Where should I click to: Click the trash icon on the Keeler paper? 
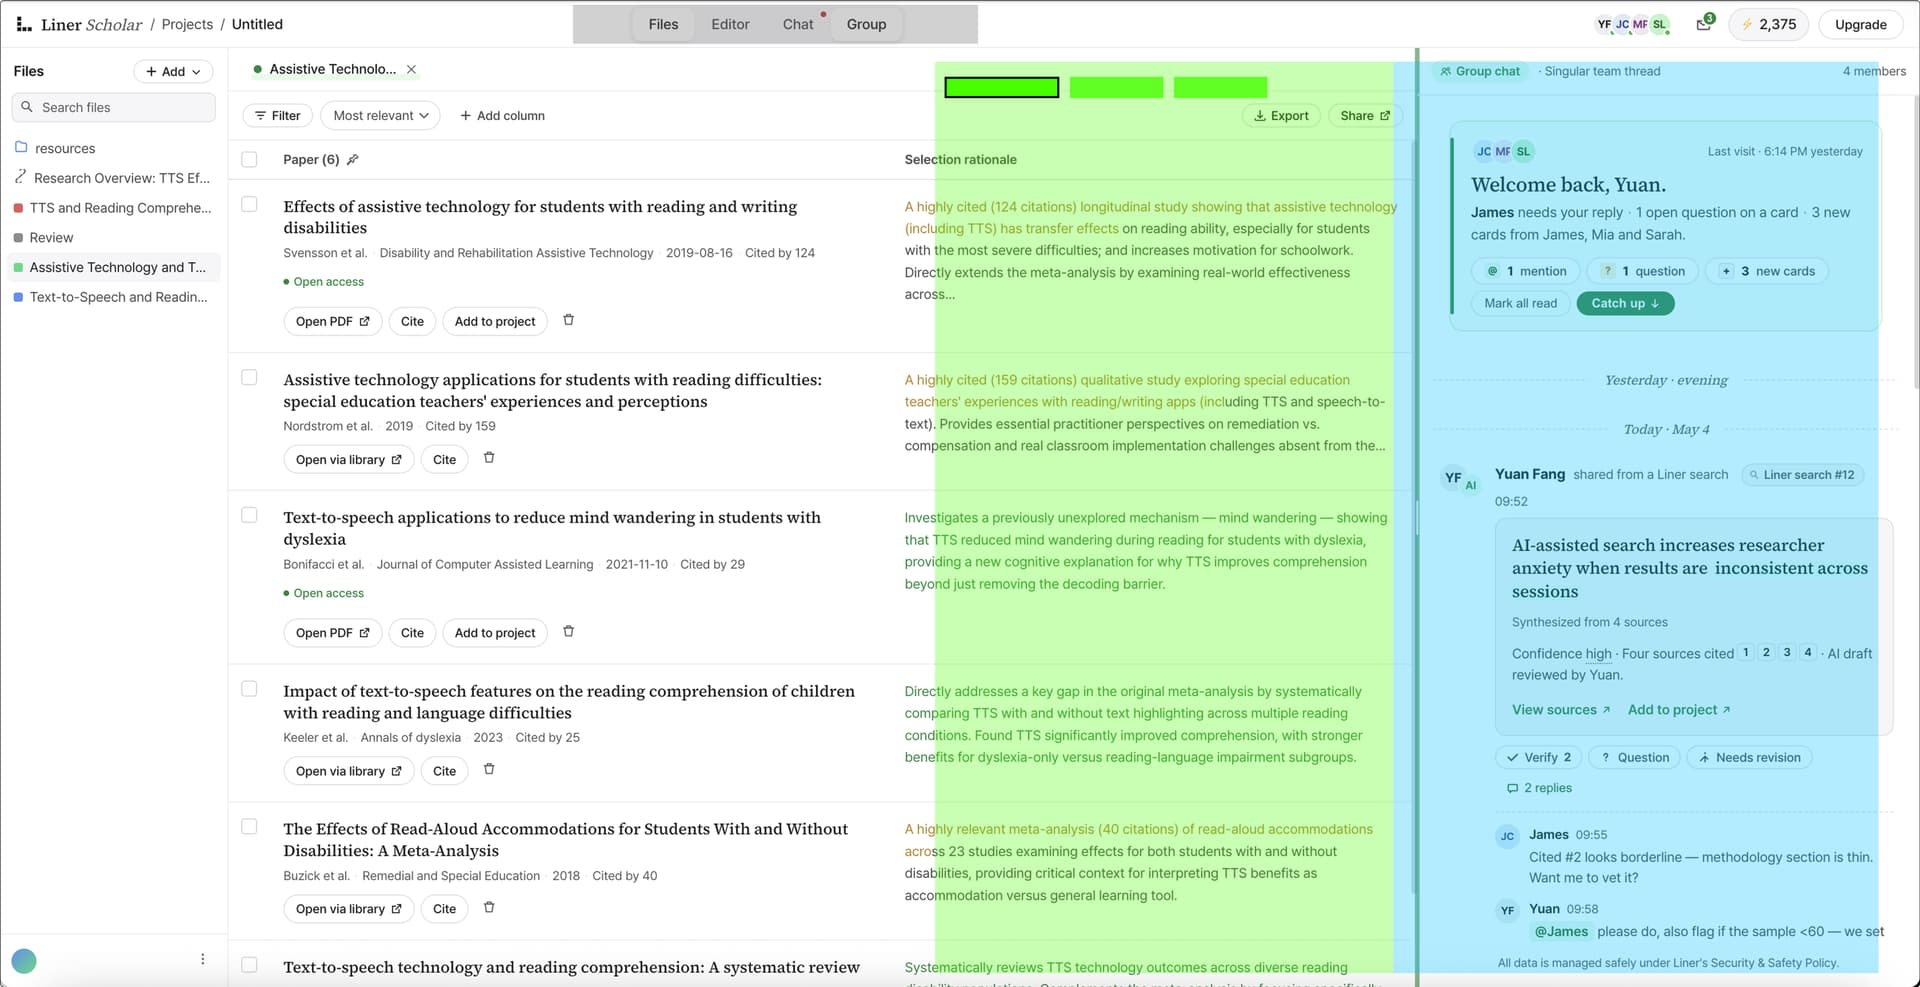[x=489, y=770]
